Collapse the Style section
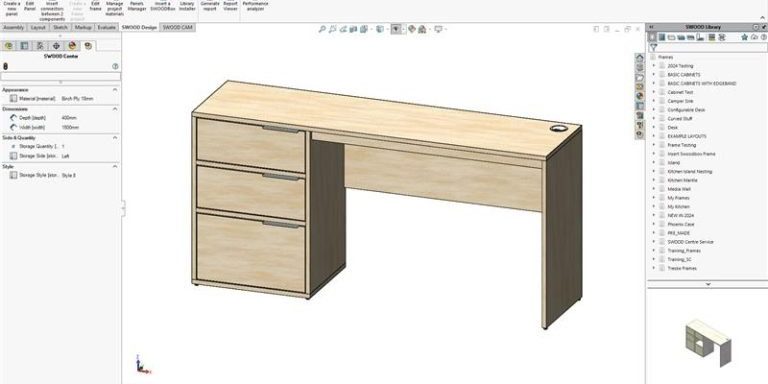Screen dimensions: 768x384 [115, 167]
